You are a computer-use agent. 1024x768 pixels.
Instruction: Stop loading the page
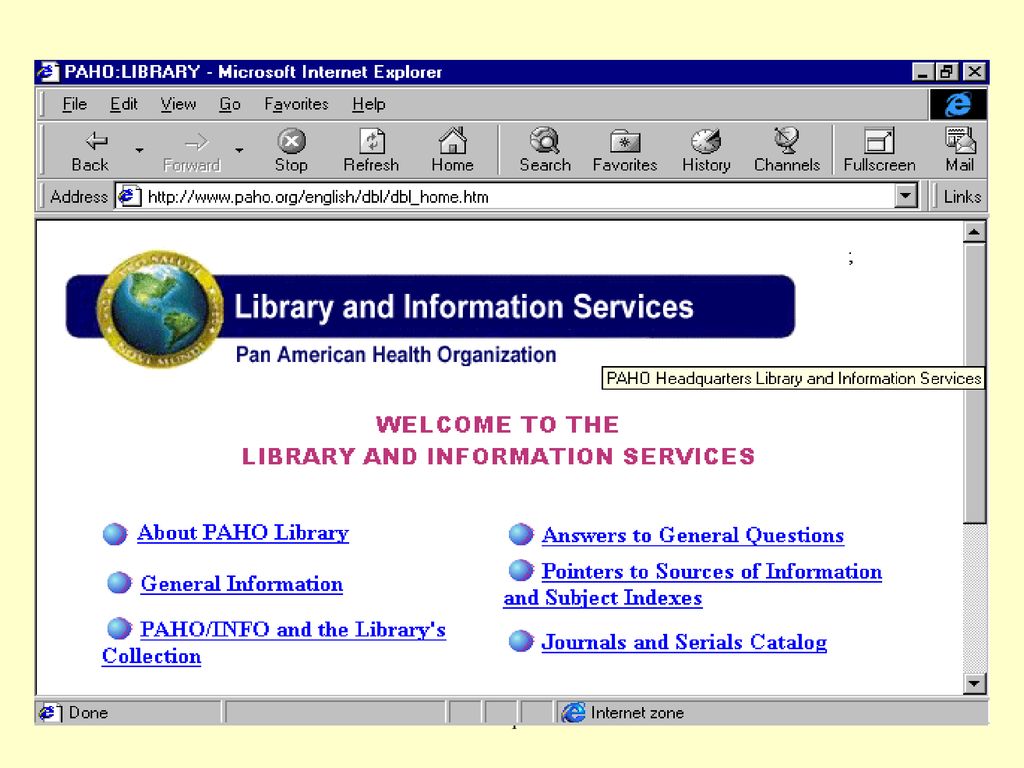tap(291, 151)
